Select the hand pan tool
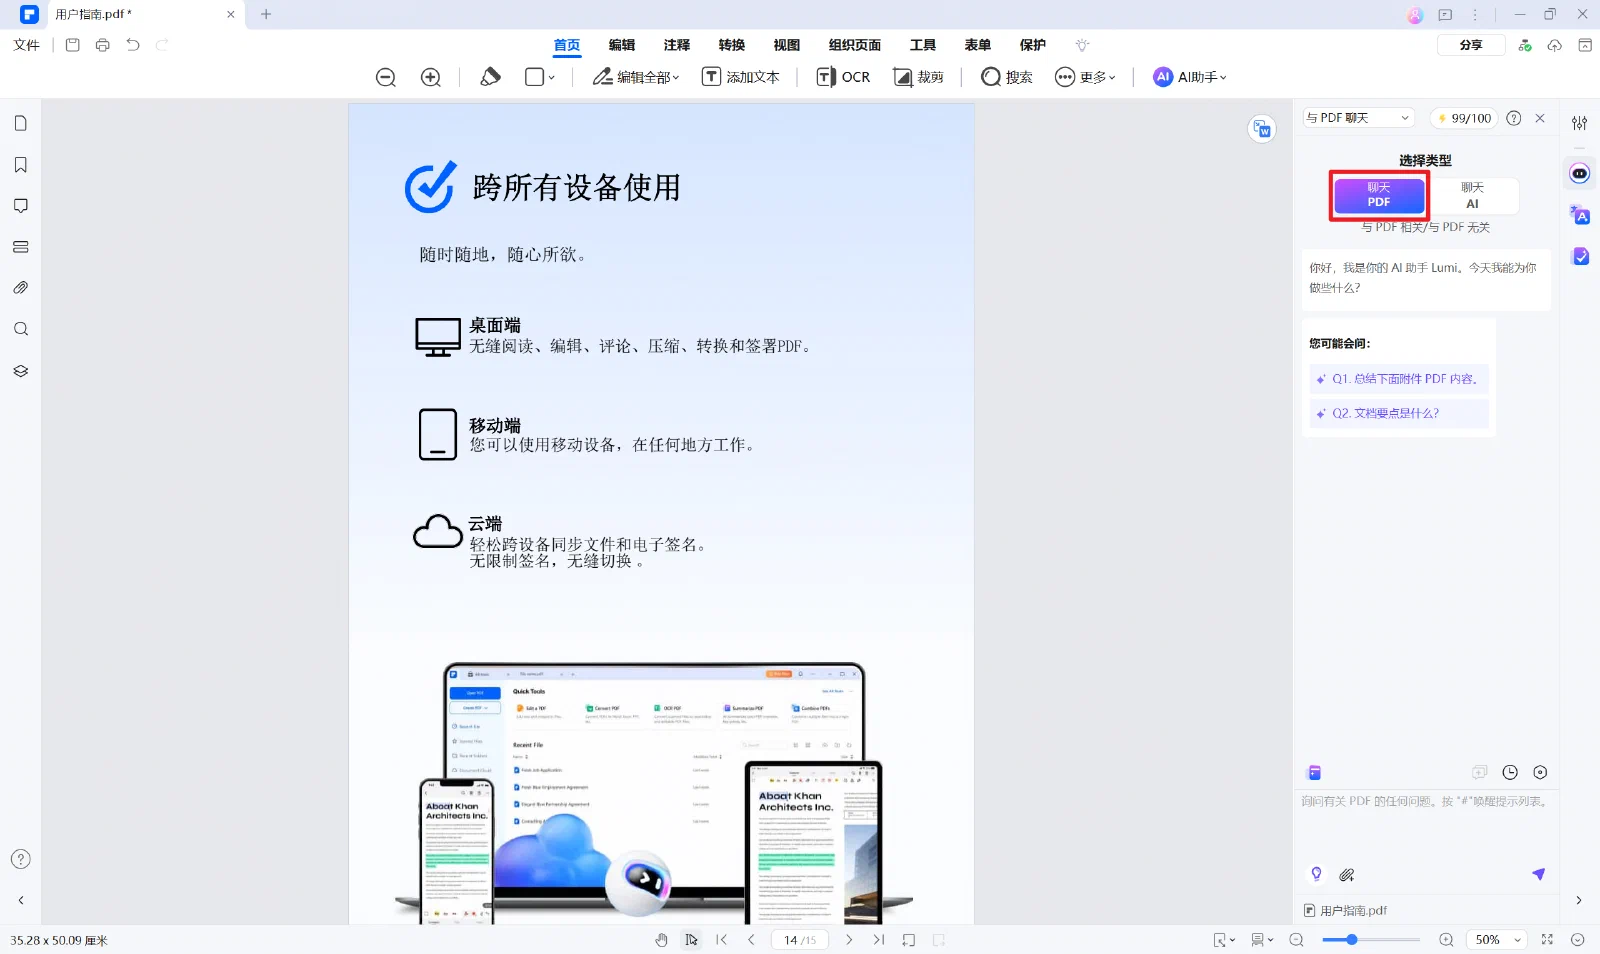 pyautogui.click(x=661, y=940)
